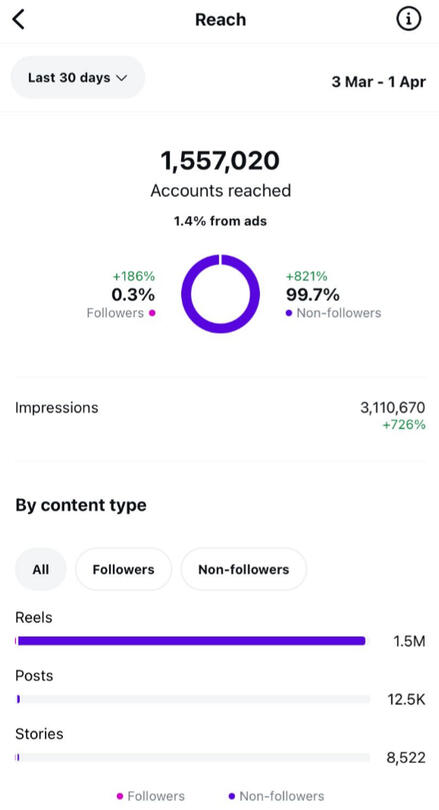Viewport: 439px width, 810px height.
Task: Click the purple reach donut chart
Action: coord(221,293)
